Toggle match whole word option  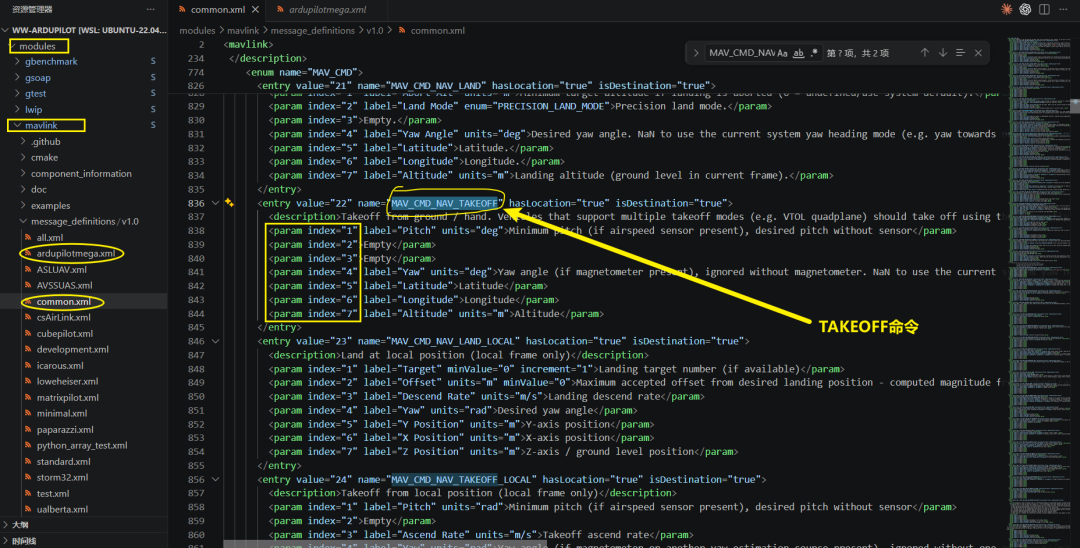(798, 53)
